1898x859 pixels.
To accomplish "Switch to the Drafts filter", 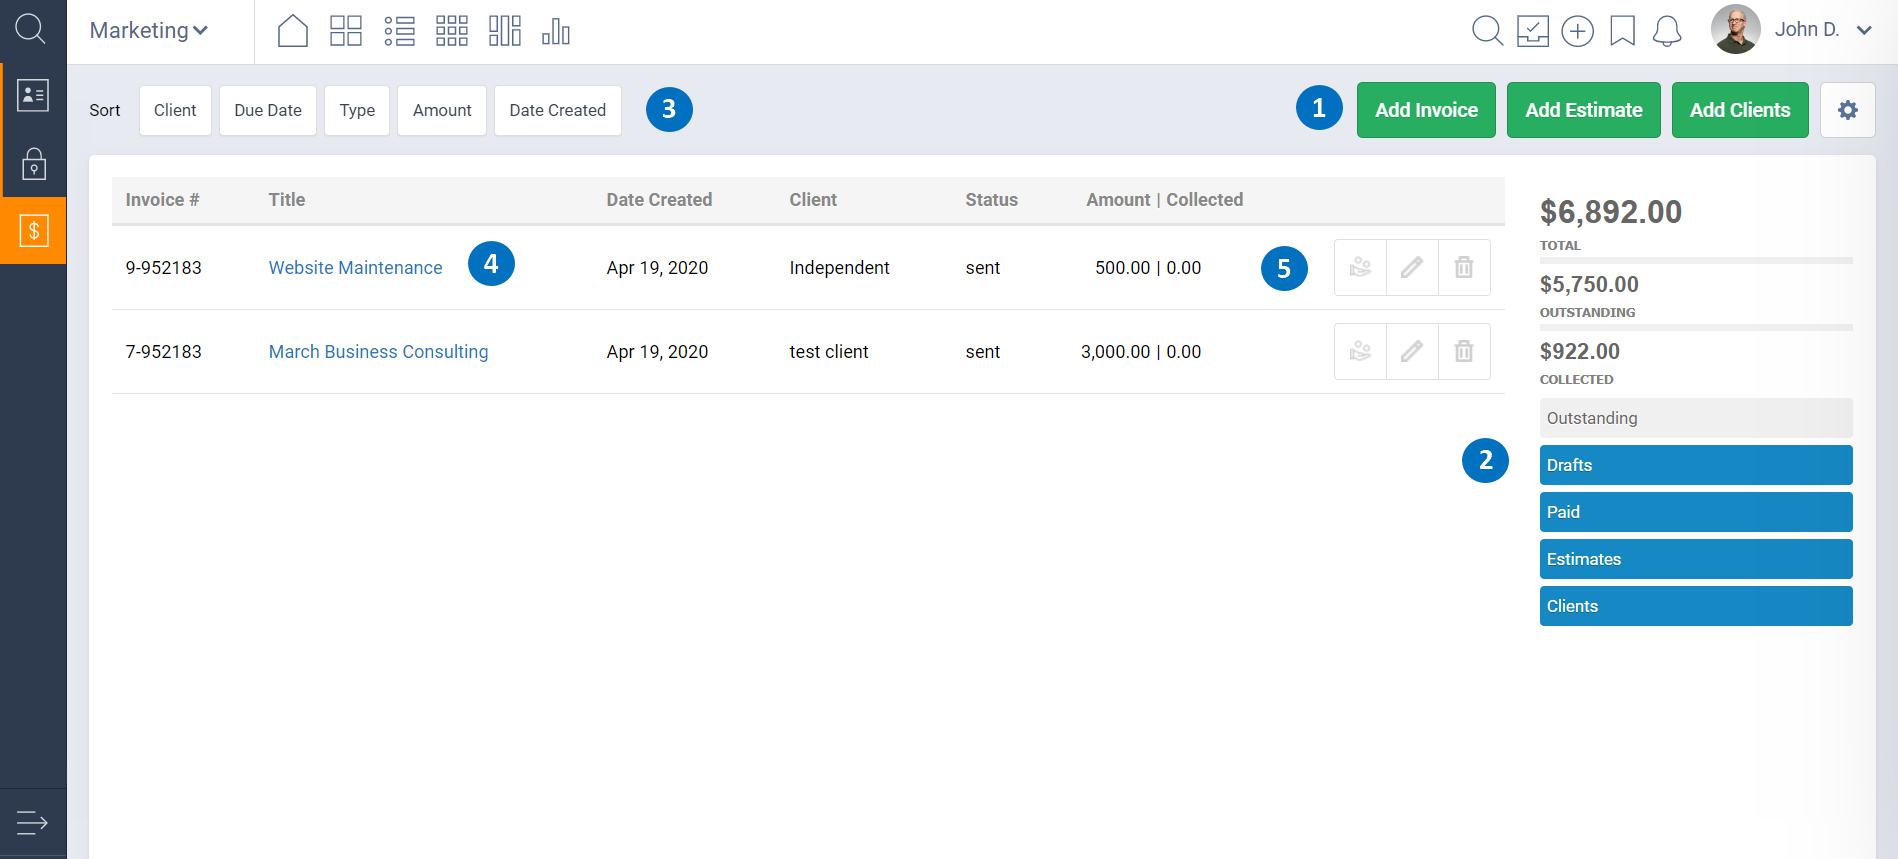I will 1695,465.
